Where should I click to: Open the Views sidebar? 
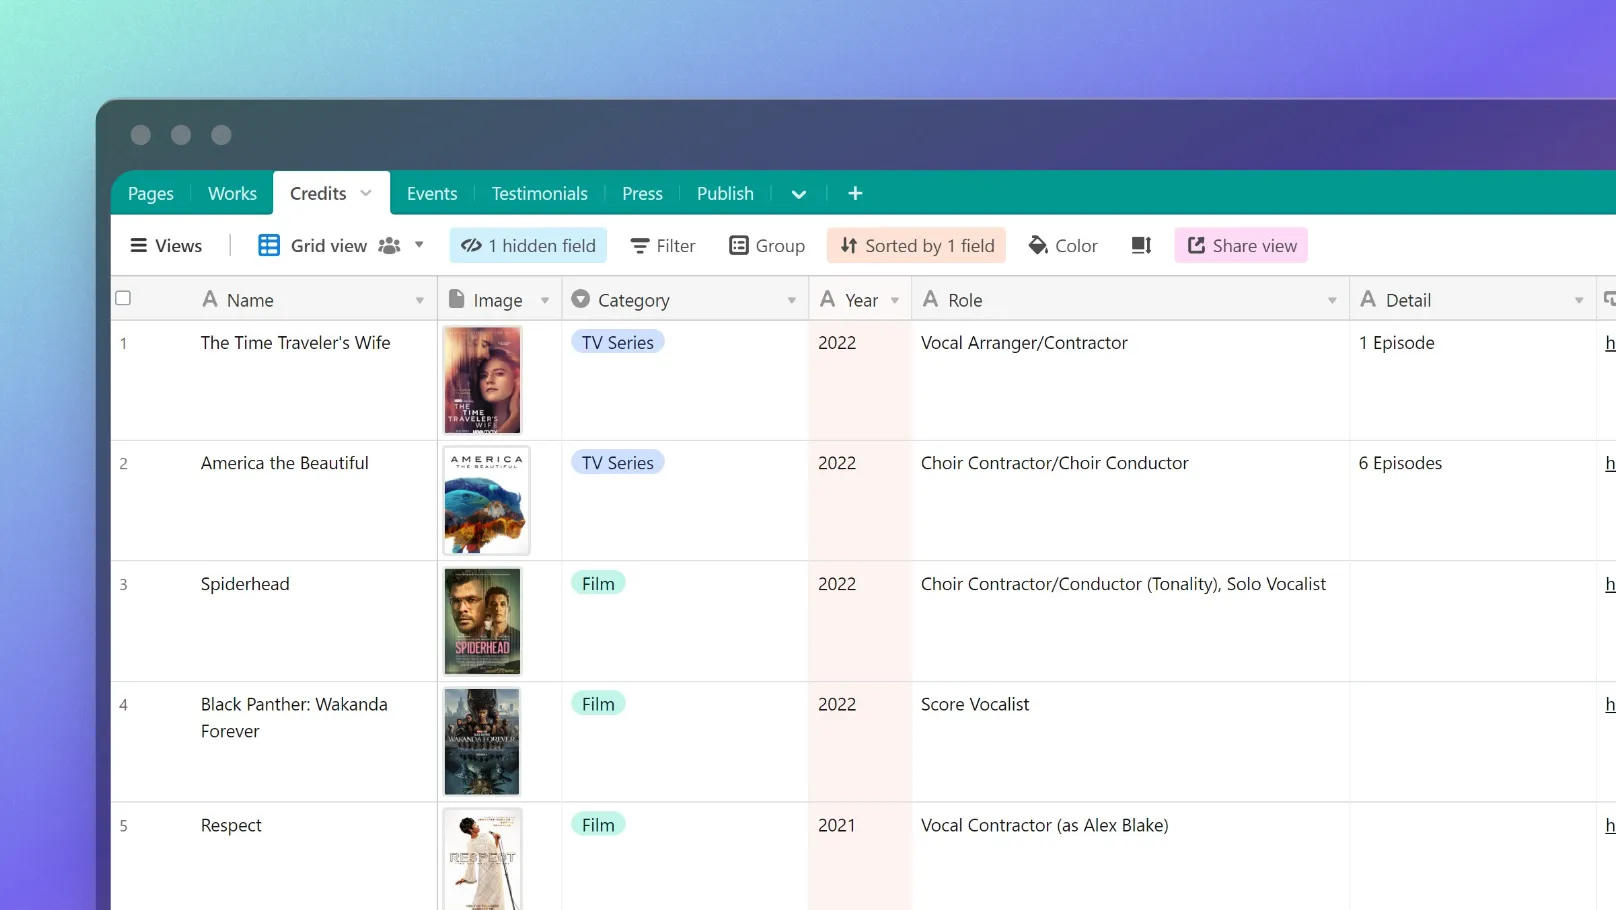click(166, 245)
